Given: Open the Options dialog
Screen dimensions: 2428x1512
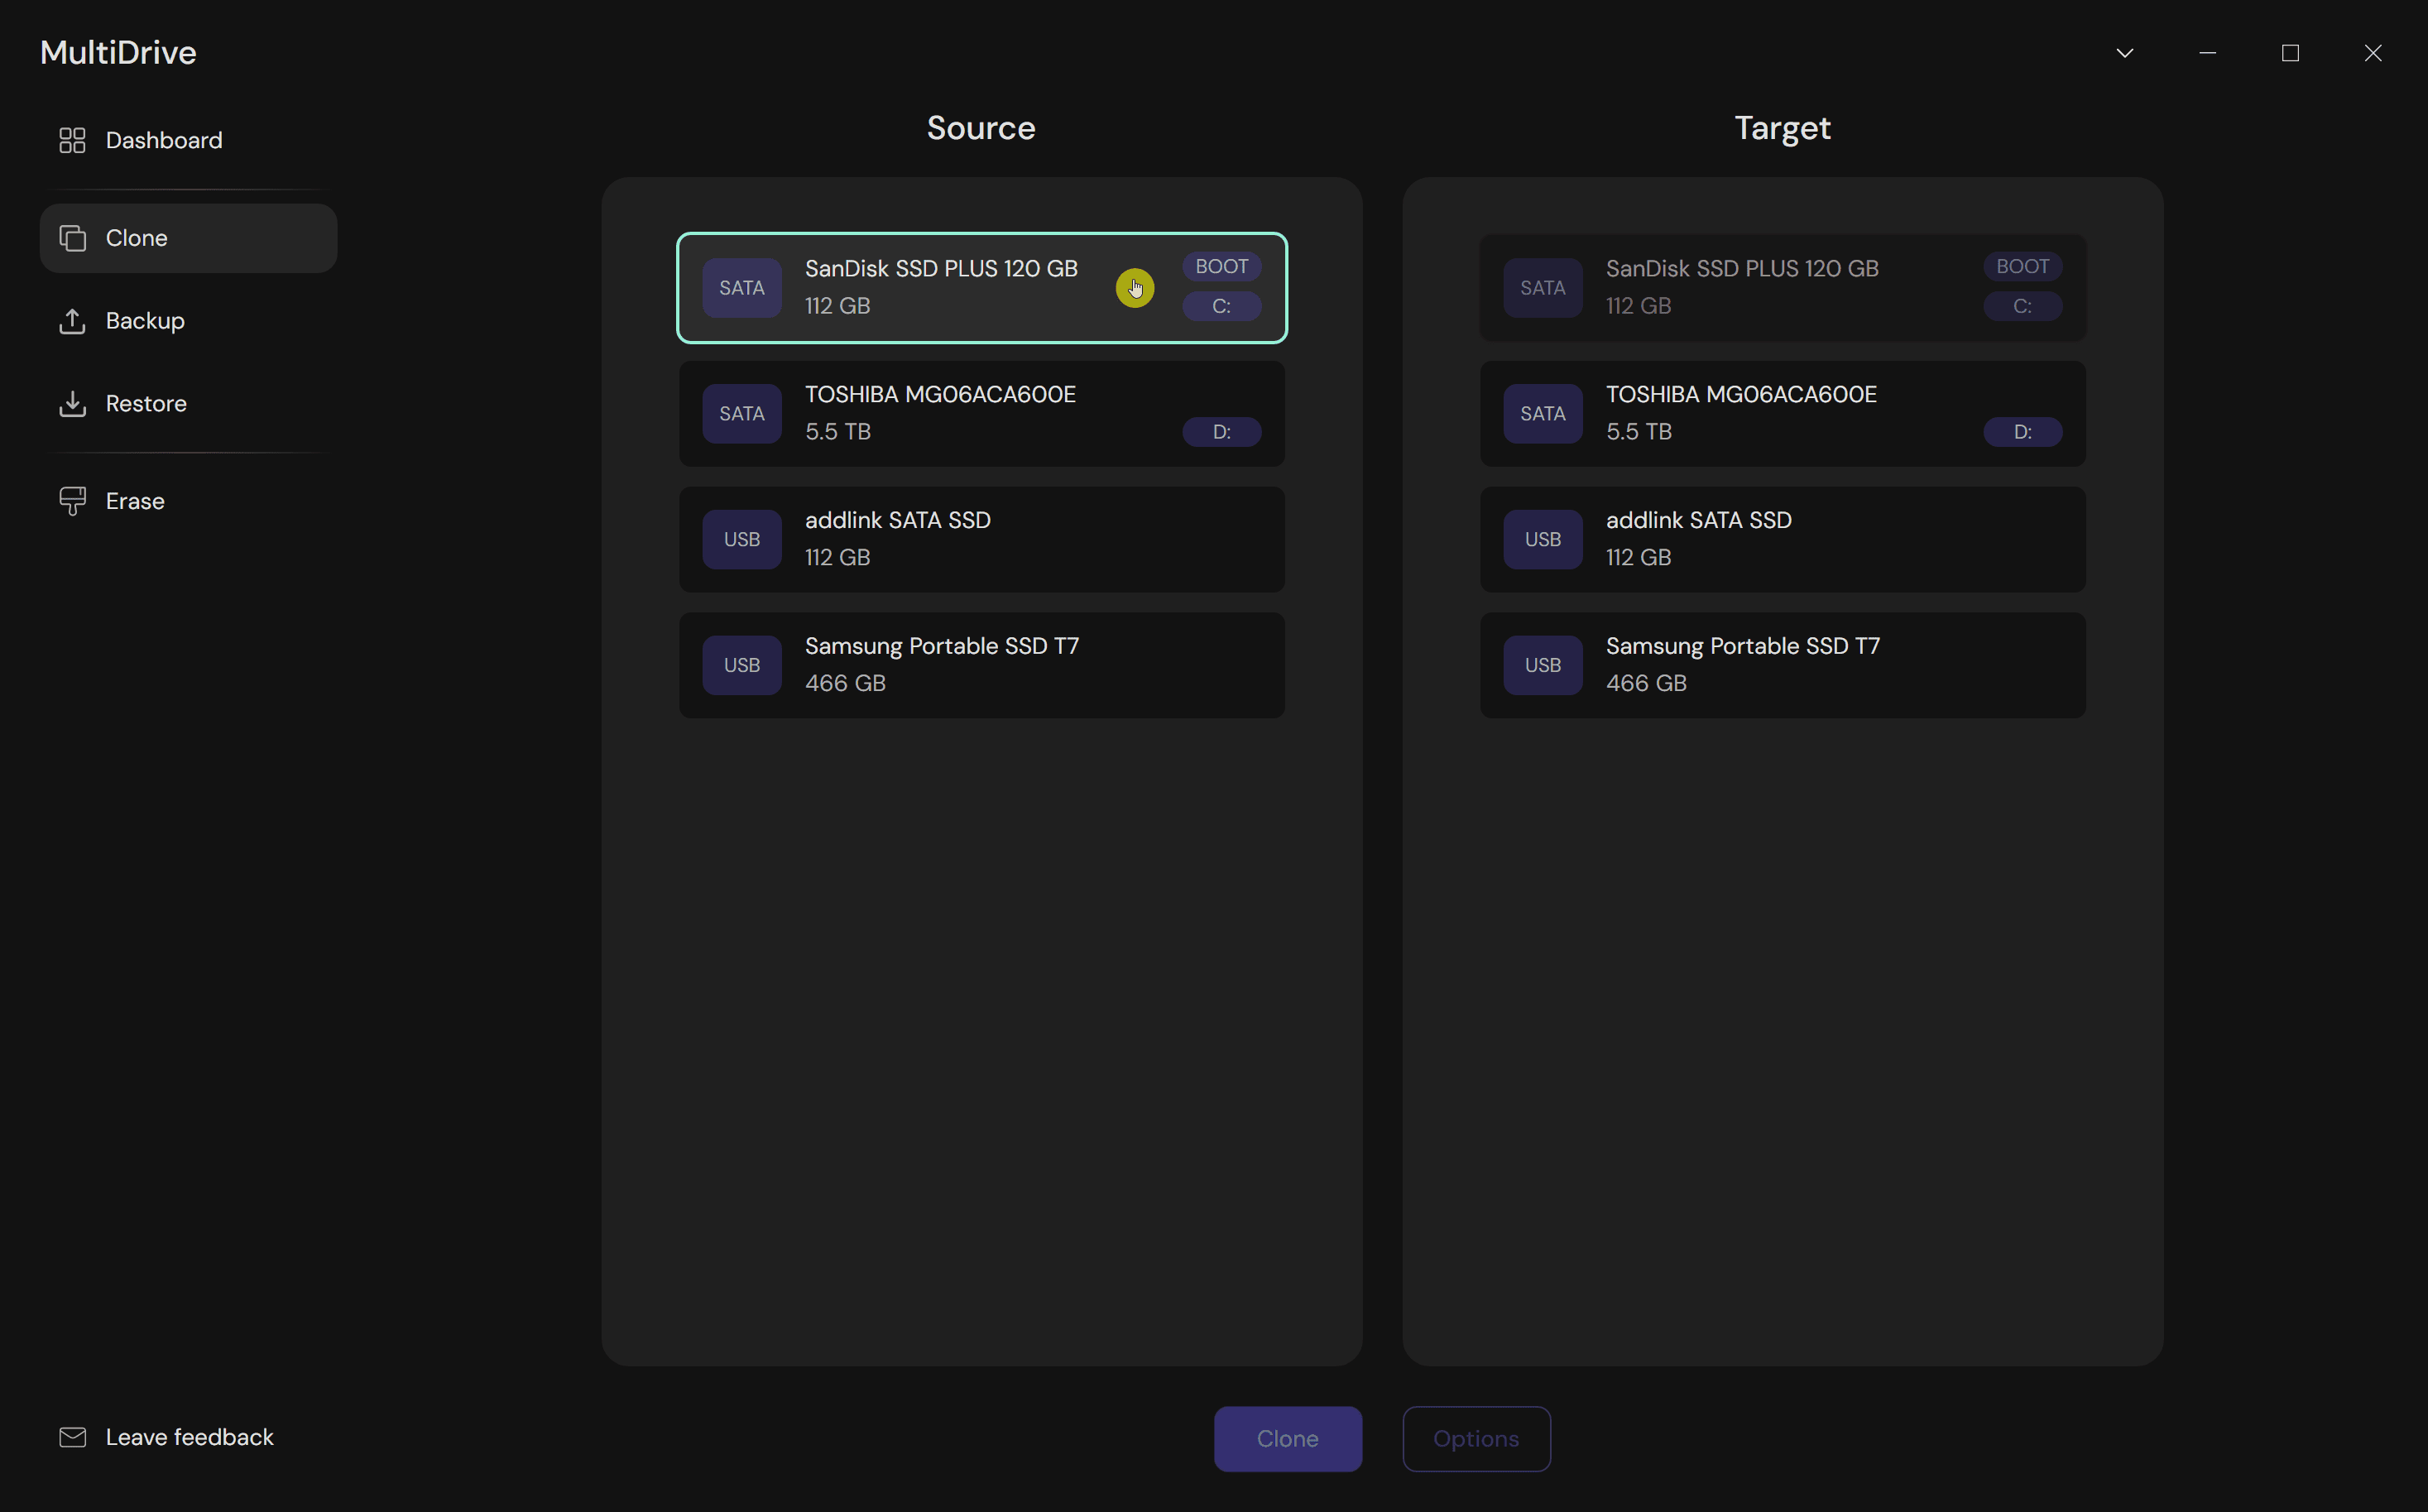Looking at the screenshot, I should click(1476, 1439).
